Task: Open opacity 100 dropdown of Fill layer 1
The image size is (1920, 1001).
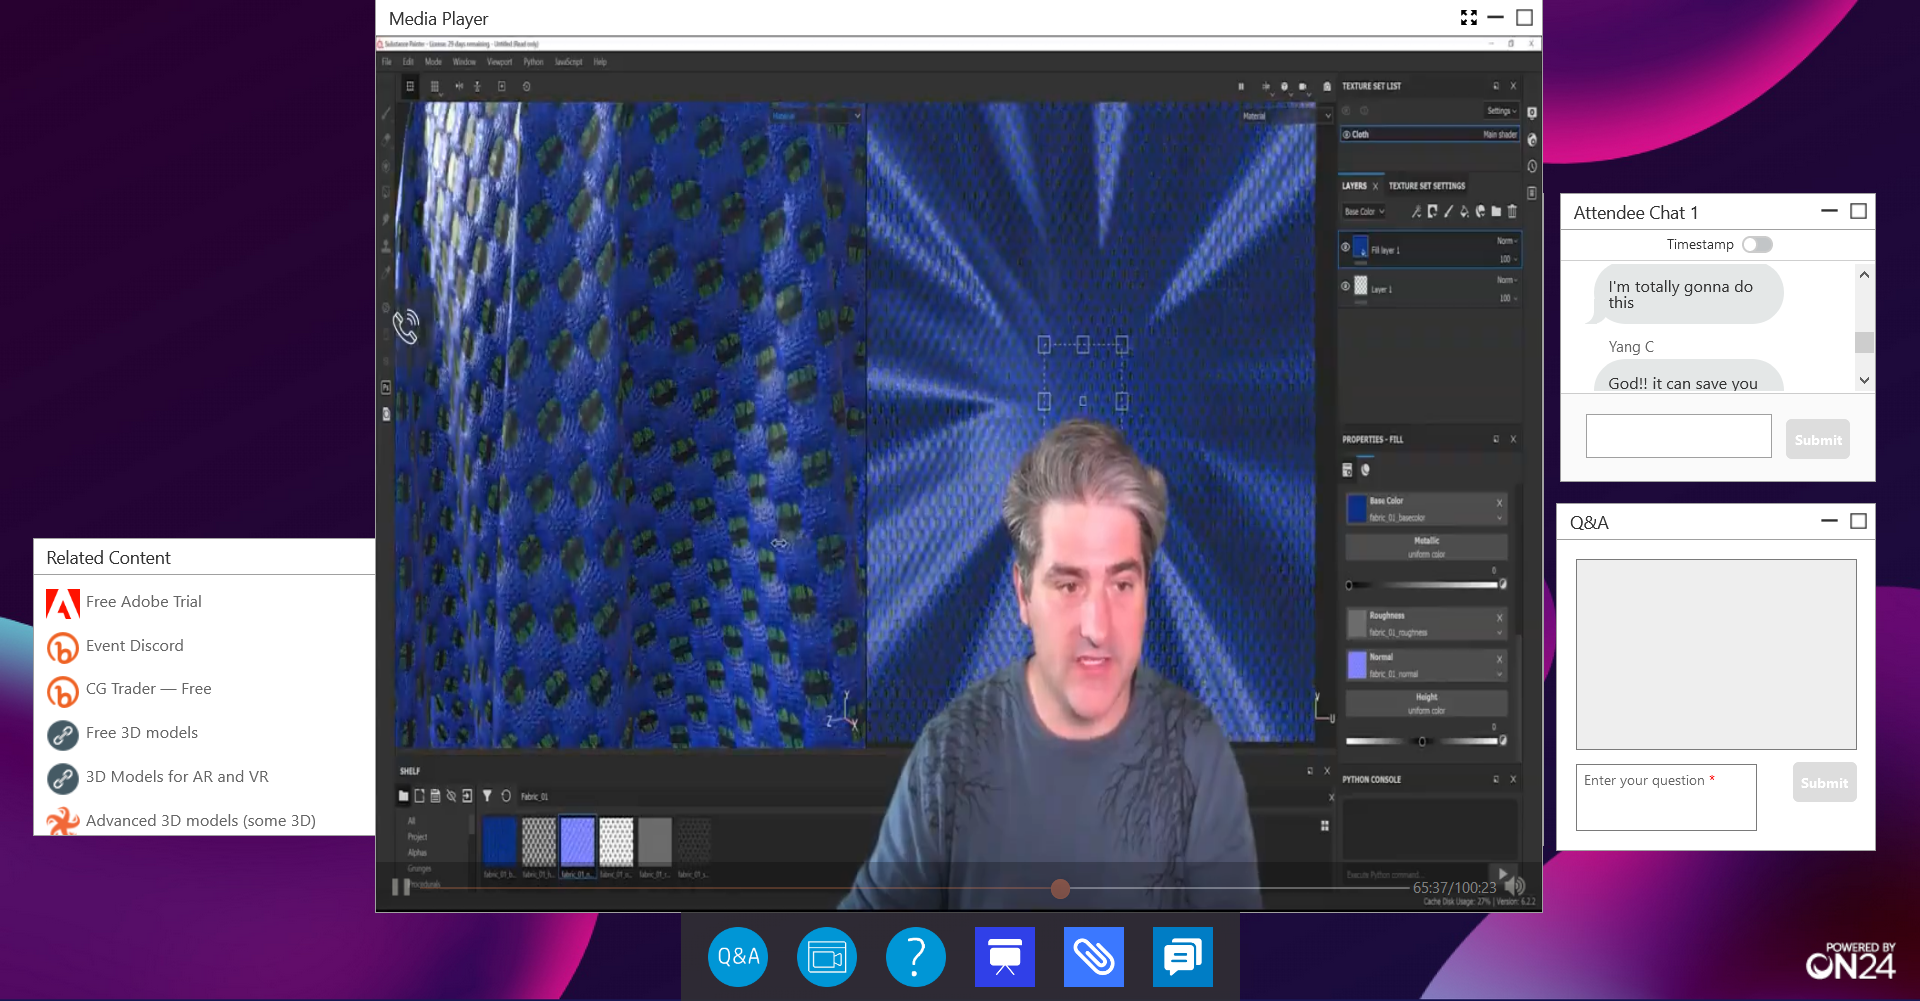Action: (1508, 259)
